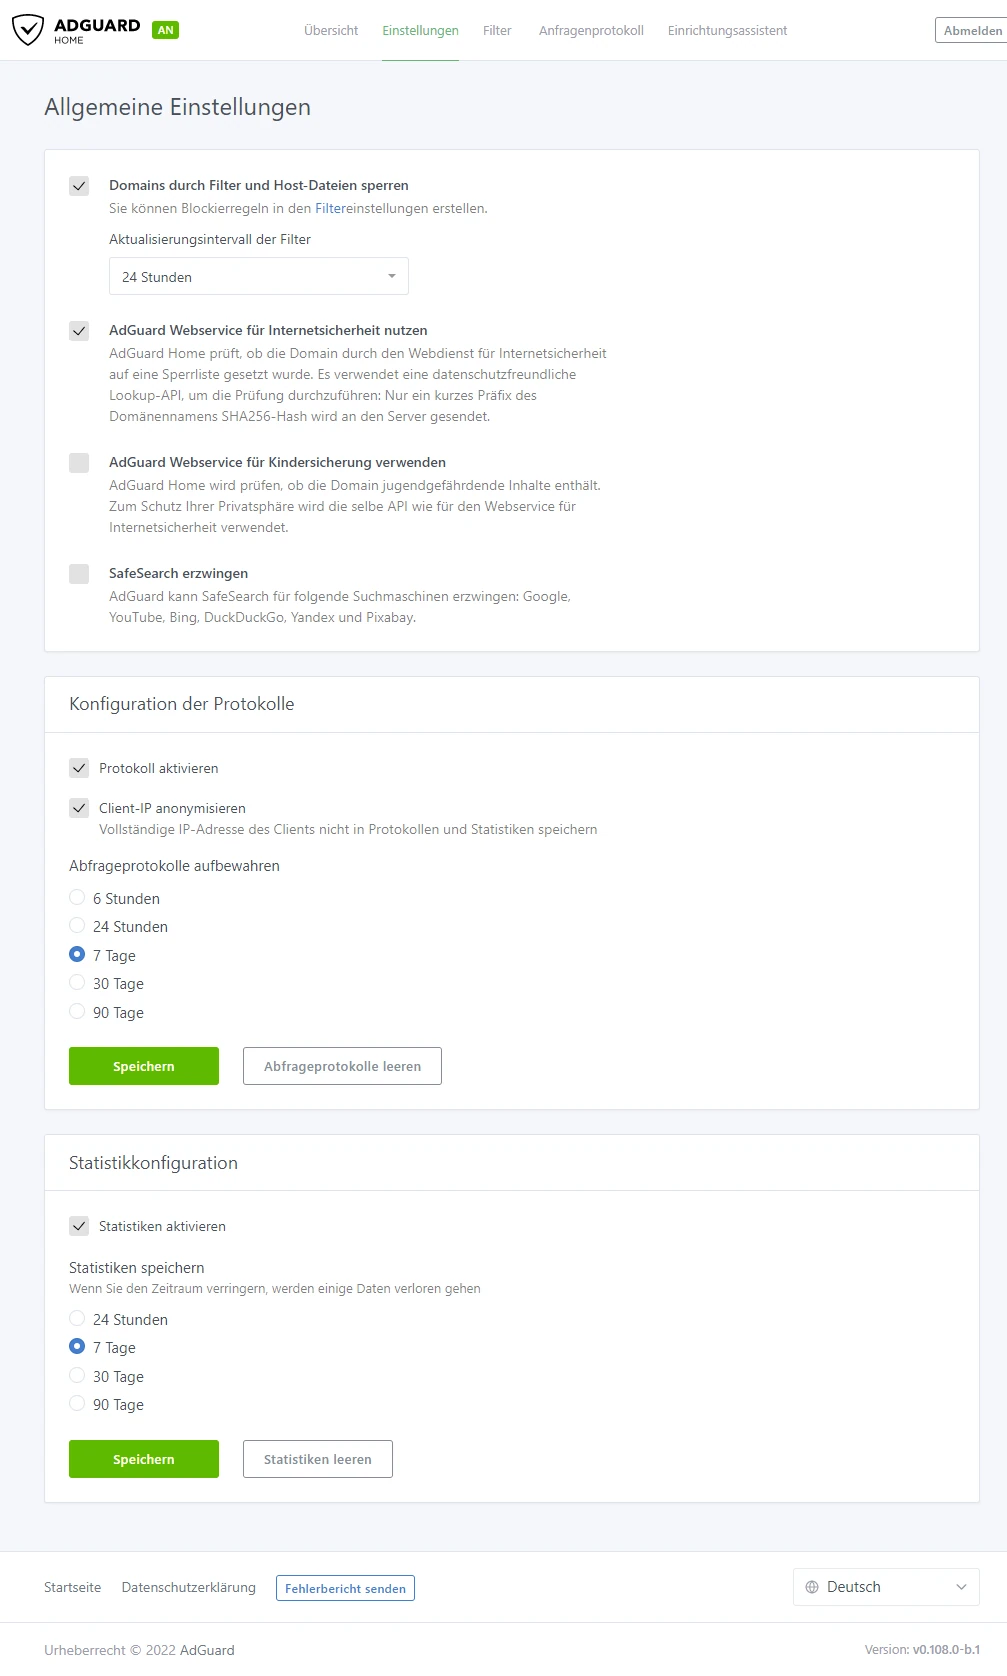Expand the Deutsch language dropdown

tap(886, 1587)
